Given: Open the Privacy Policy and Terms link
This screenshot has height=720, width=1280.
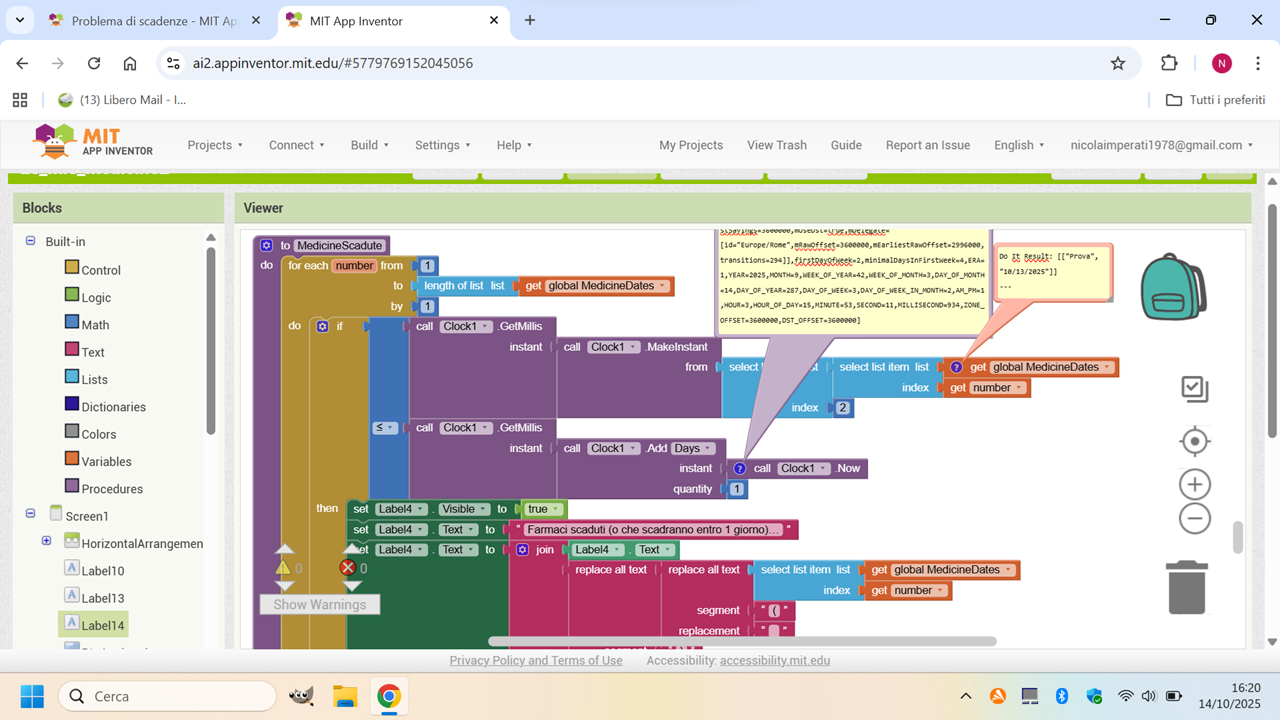Looking at the screenshot, I should 535,660.
